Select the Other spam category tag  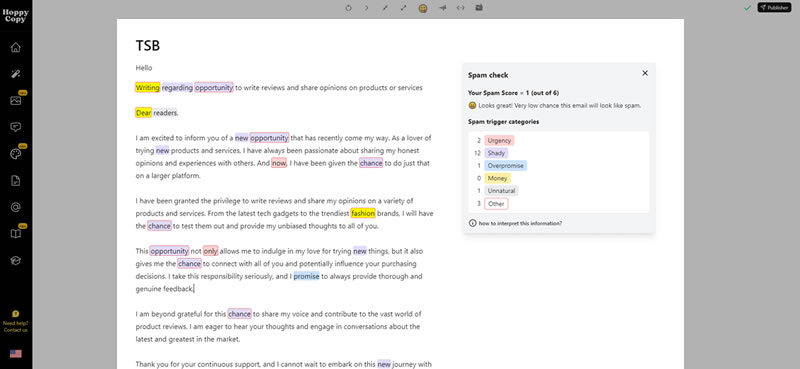point(496,204)
